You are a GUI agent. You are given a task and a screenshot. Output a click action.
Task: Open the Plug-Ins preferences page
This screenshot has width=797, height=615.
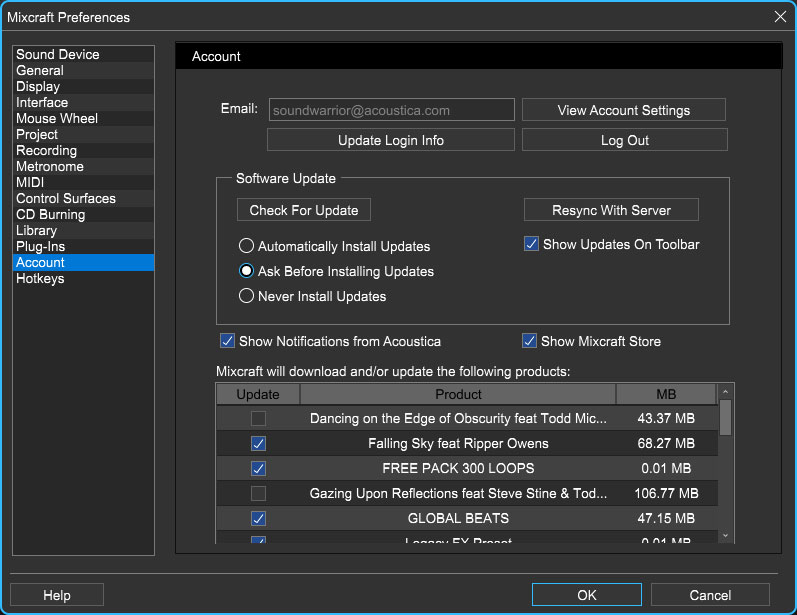[83, 247]
